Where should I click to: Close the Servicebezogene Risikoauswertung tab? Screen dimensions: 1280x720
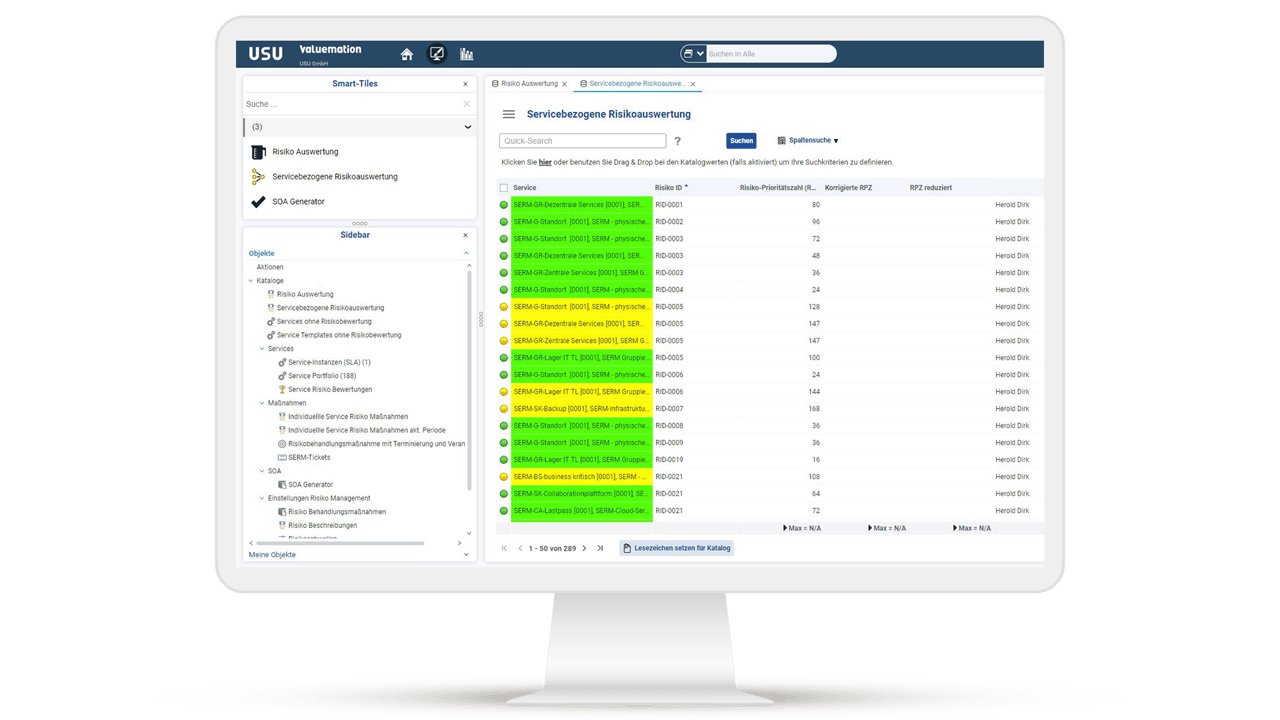[x=693, y=84]
